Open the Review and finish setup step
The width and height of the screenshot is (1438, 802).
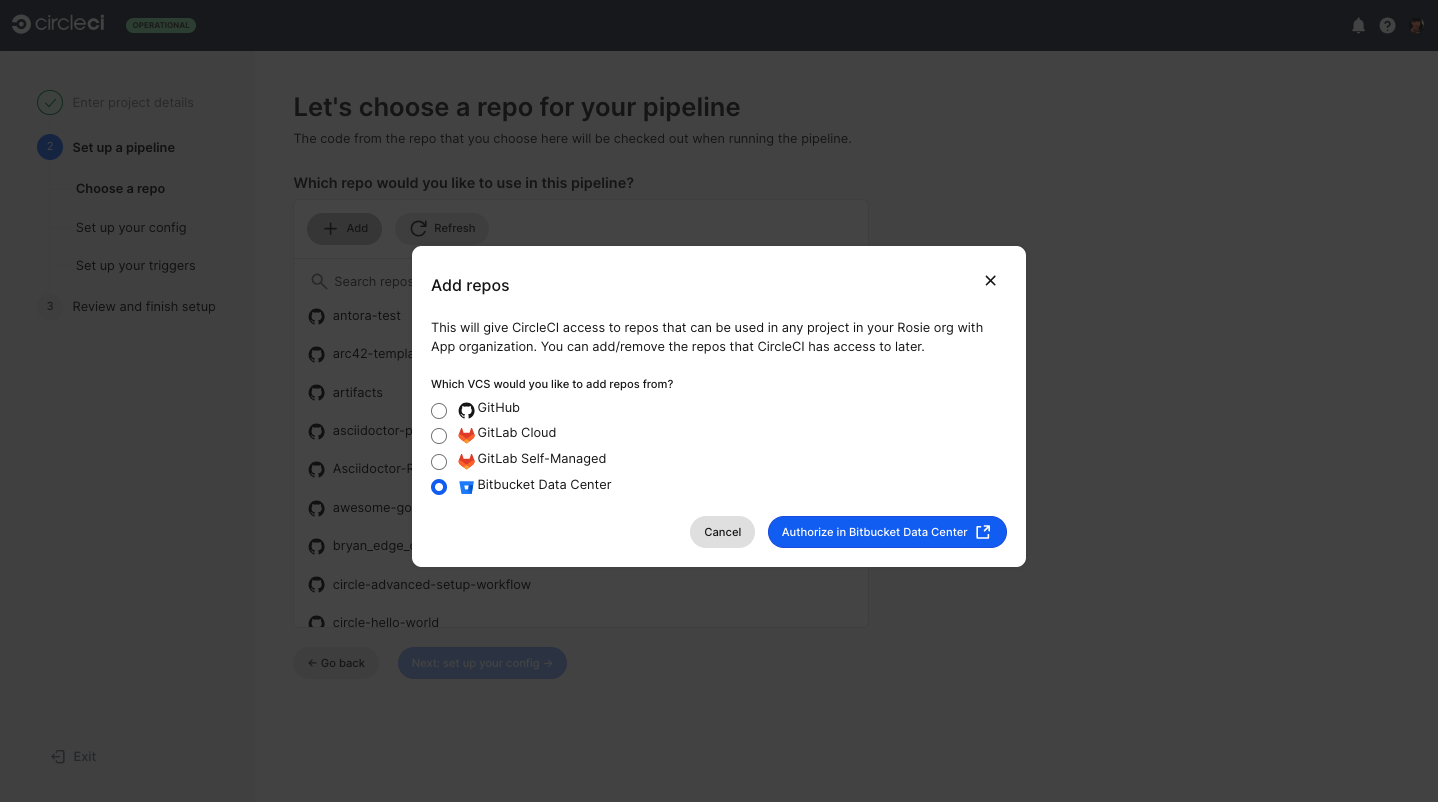point(144,307)
